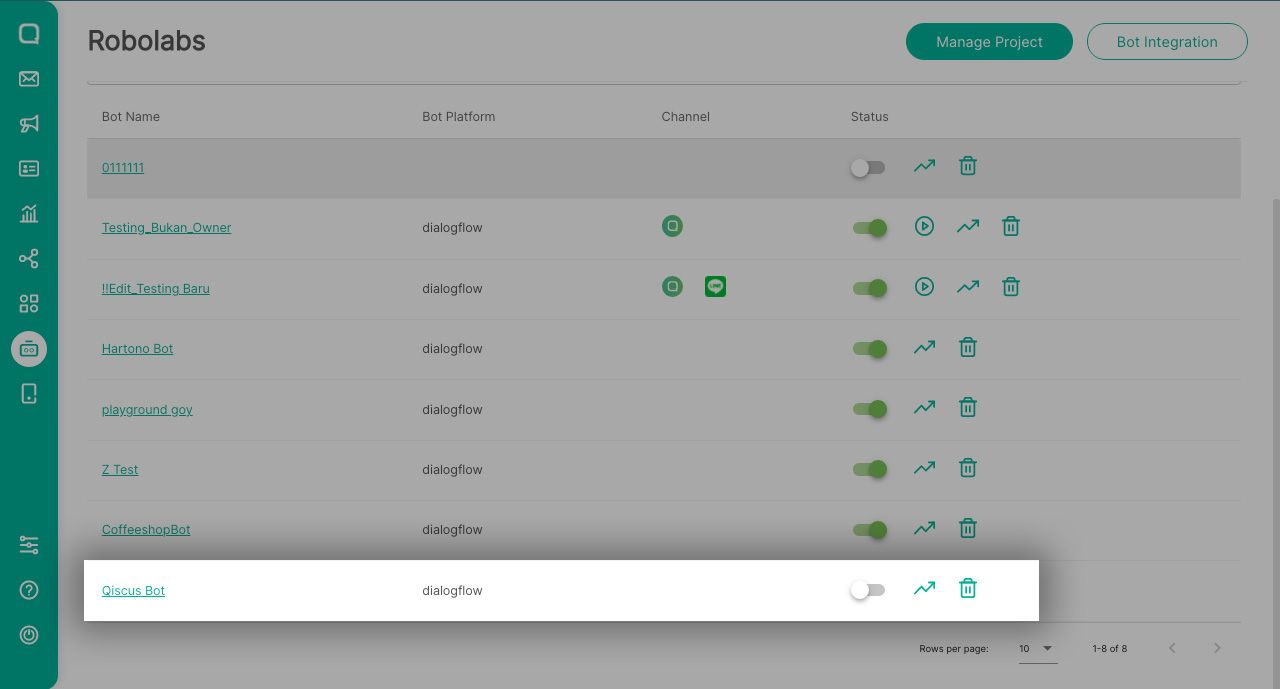Open the broadcast megaphone icon in sidebar
The image size is (1280, 689).
click(x=29, y=124)
